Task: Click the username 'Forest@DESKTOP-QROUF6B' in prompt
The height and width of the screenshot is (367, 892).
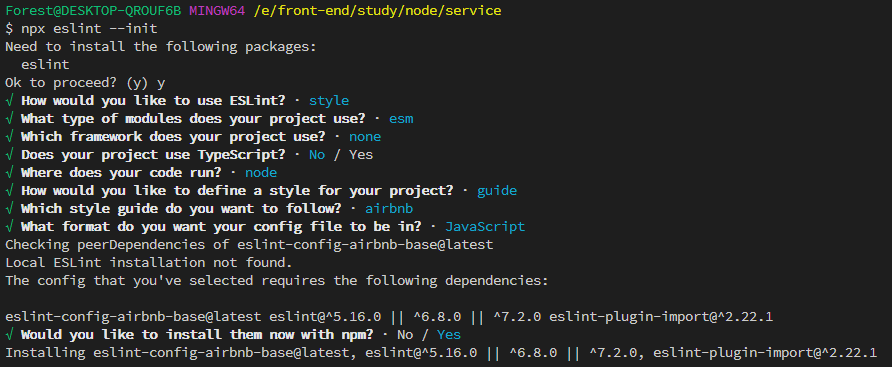Action: 94,10
